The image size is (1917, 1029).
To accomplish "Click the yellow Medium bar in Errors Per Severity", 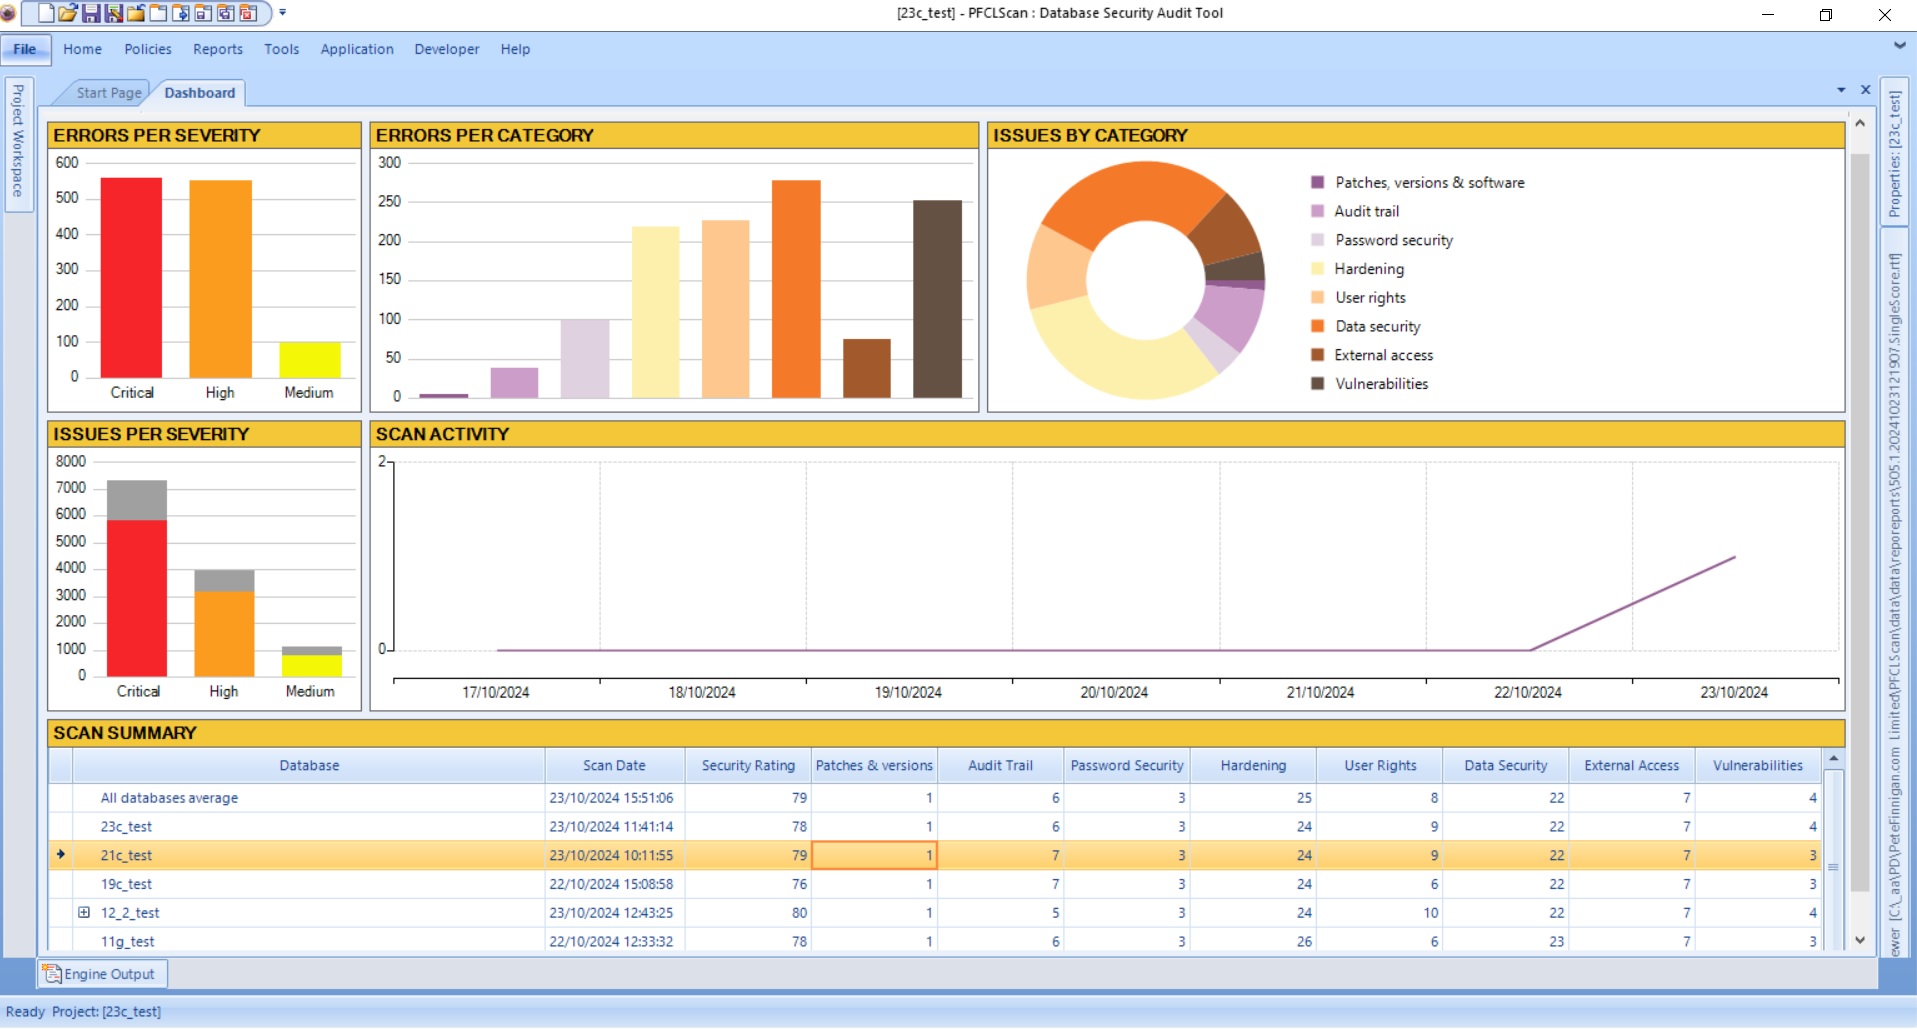I will tap(310, 360).
